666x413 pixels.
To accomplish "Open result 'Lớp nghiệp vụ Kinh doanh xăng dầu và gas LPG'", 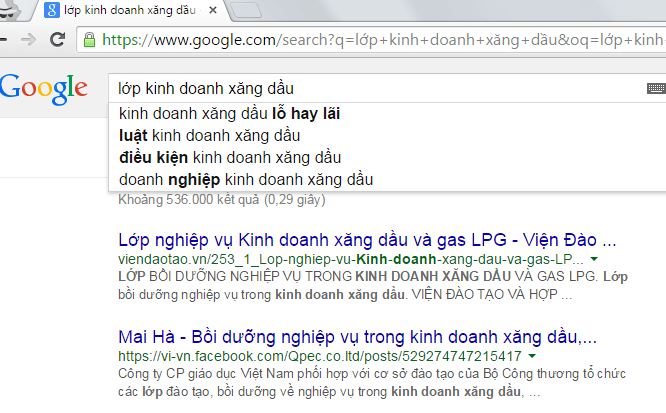I will [367, 240].
